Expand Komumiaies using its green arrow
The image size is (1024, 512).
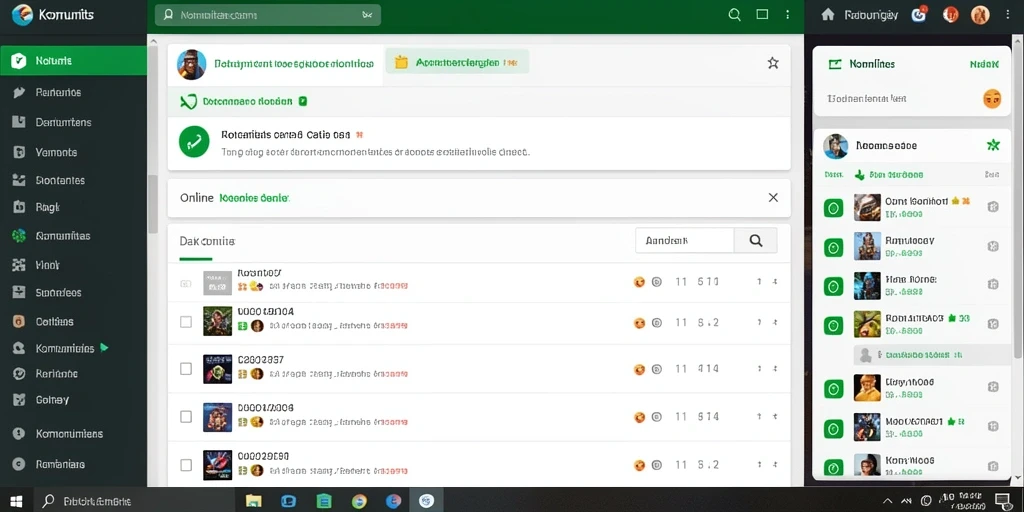coord(104,348)
